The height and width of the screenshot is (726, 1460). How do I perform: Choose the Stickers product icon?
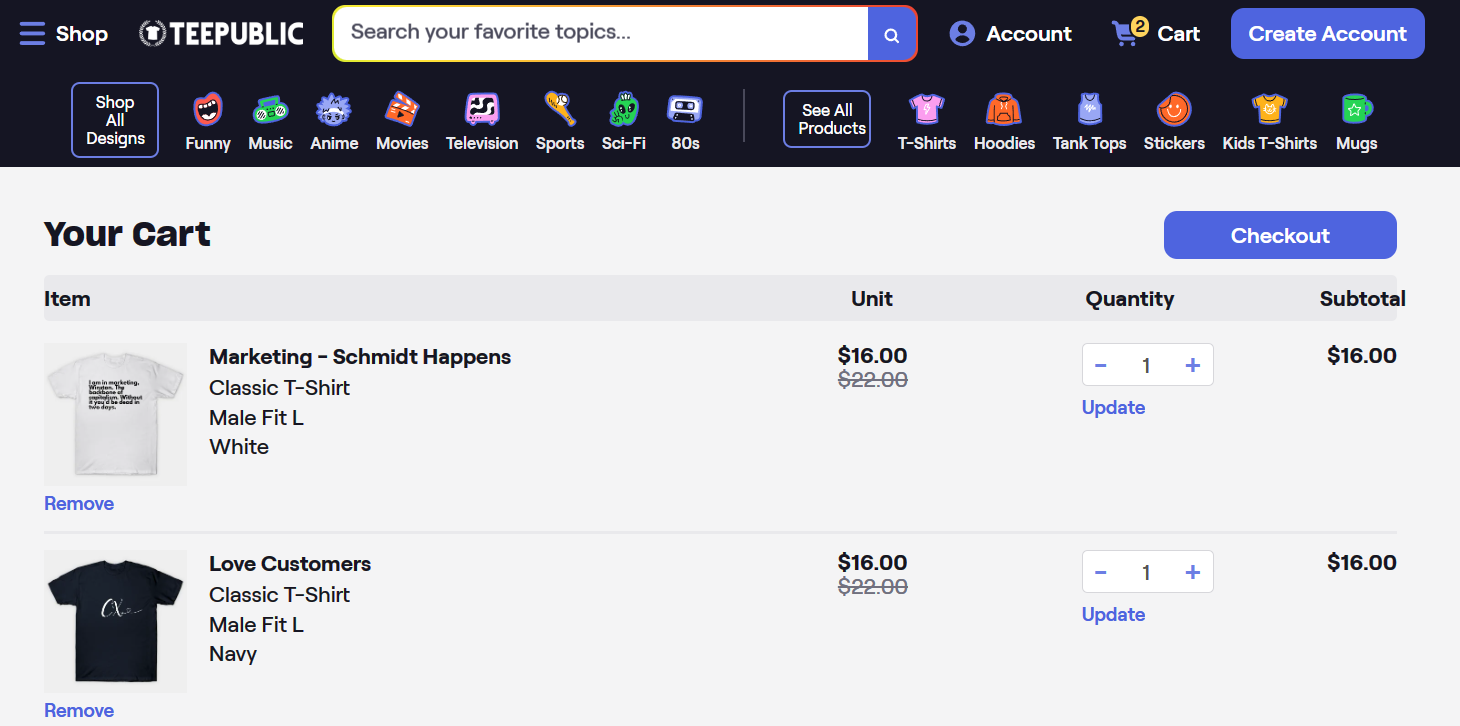pyautogui.click(x=1174, y=109)
